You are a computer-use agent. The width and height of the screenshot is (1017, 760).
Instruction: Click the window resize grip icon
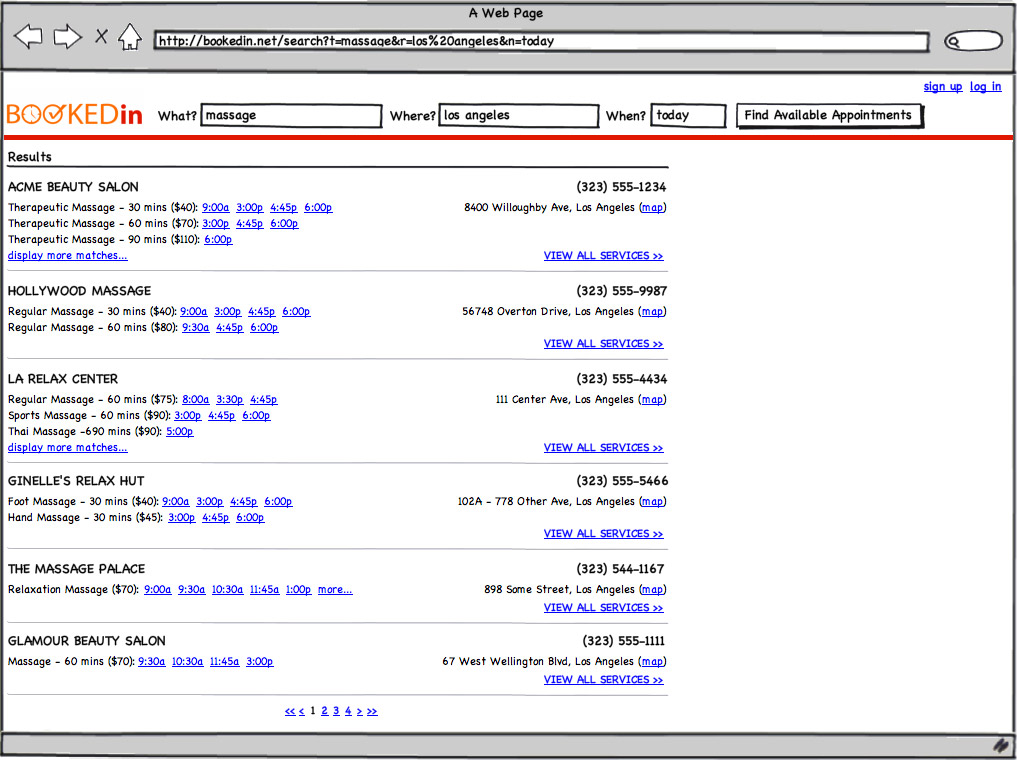click(x=1001, y=746)
